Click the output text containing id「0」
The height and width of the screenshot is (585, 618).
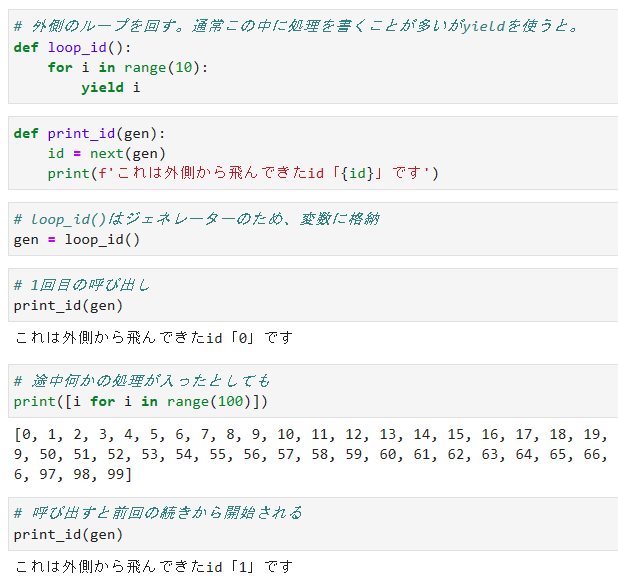[x=154, y=338]
